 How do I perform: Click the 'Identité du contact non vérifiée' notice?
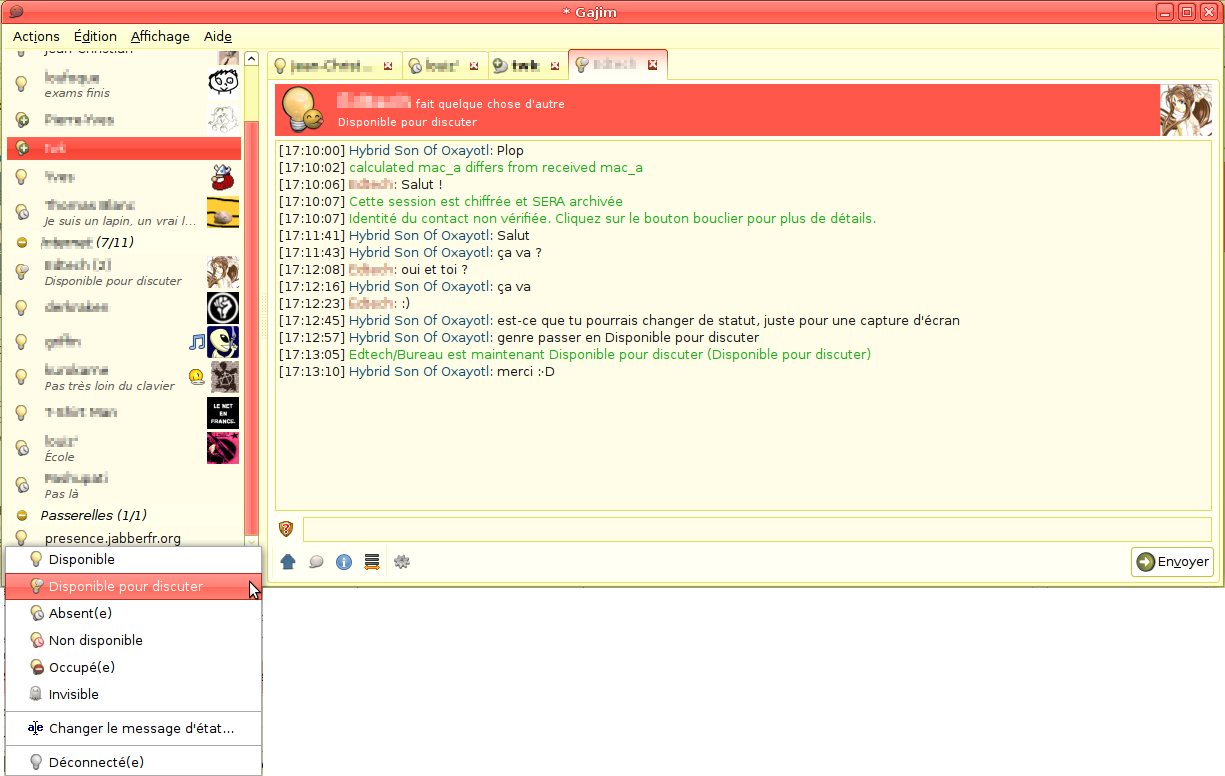[x=612, y=218]
